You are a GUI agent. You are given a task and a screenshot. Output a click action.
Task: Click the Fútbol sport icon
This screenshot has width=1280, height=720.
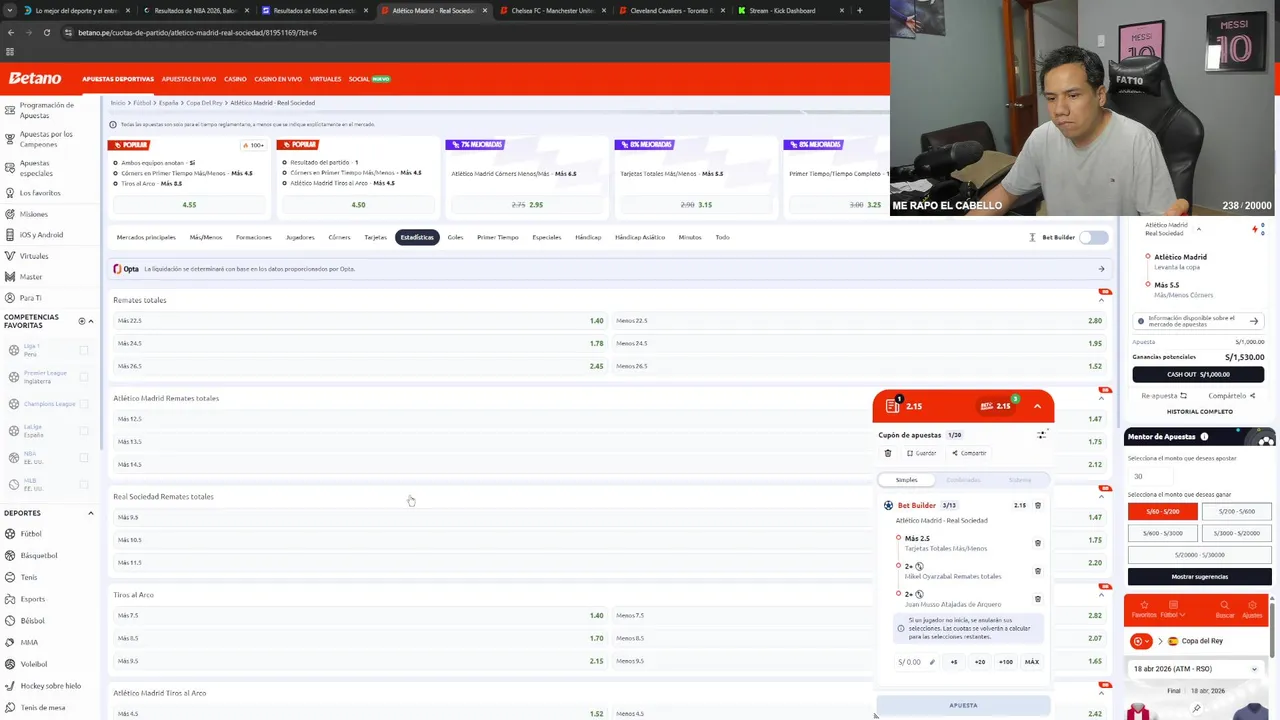coord(10,534)
